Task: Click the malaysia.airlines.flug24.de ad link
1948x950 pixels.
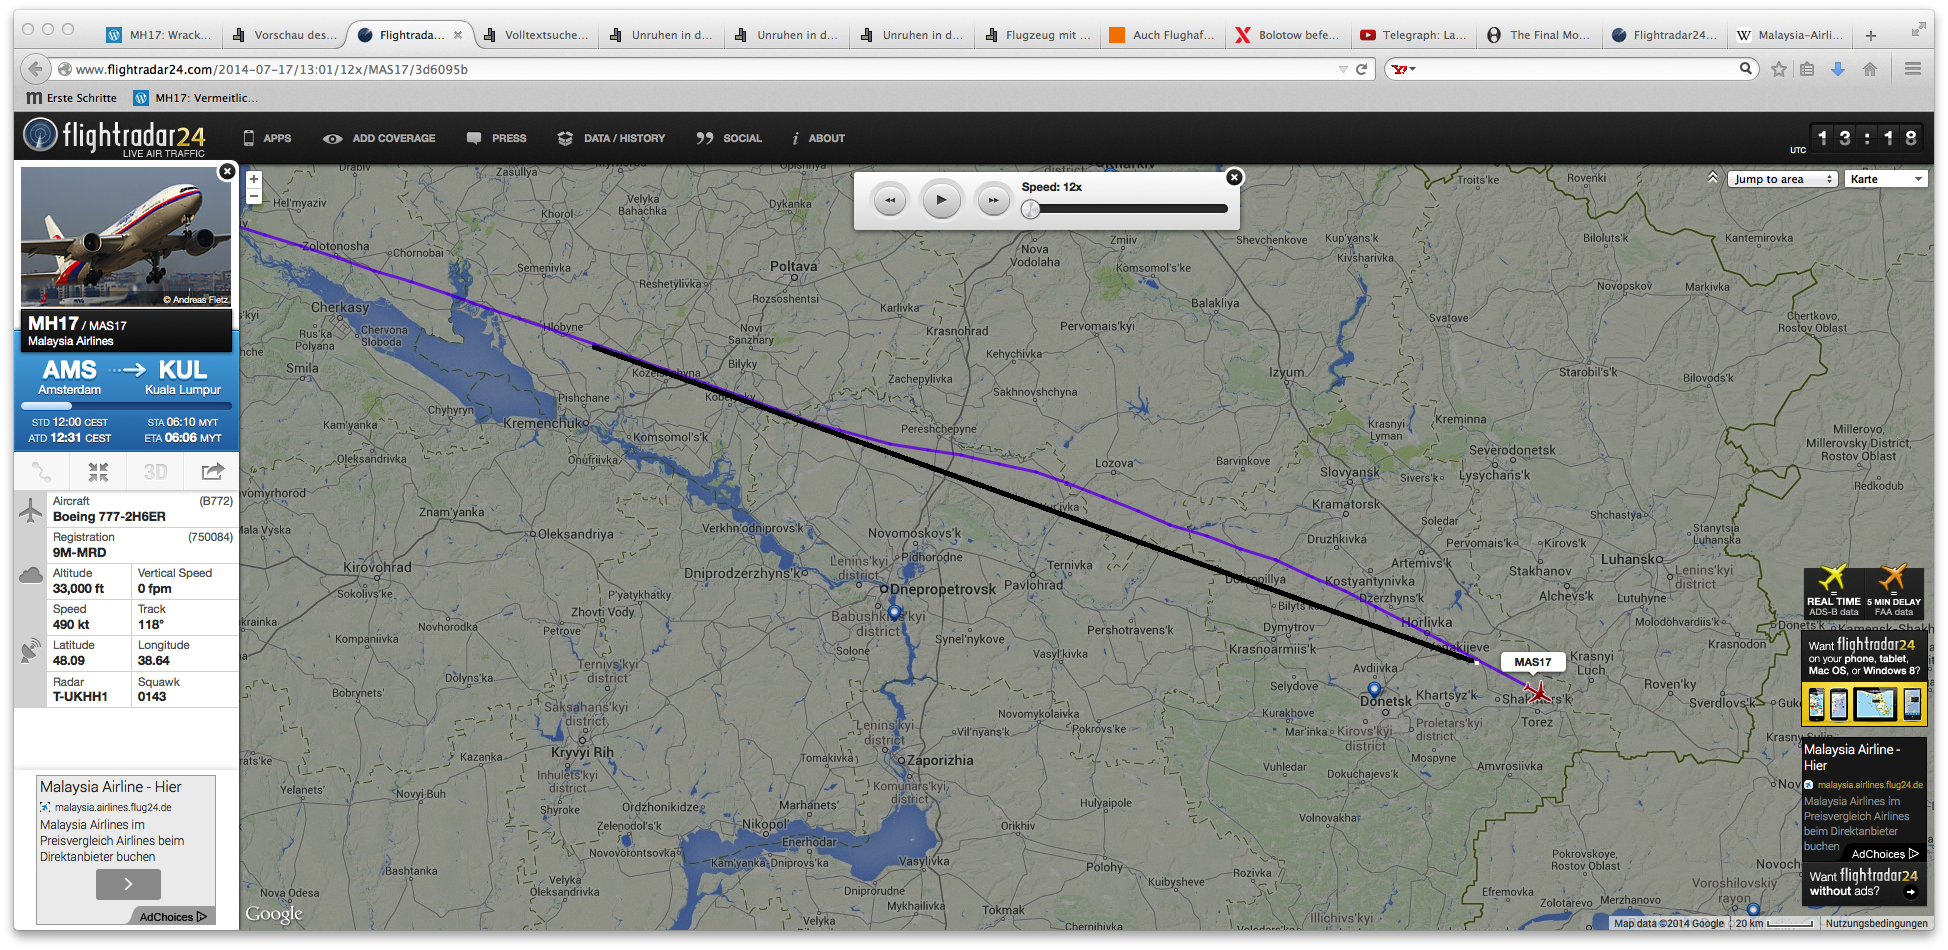Action: (113, 807)
